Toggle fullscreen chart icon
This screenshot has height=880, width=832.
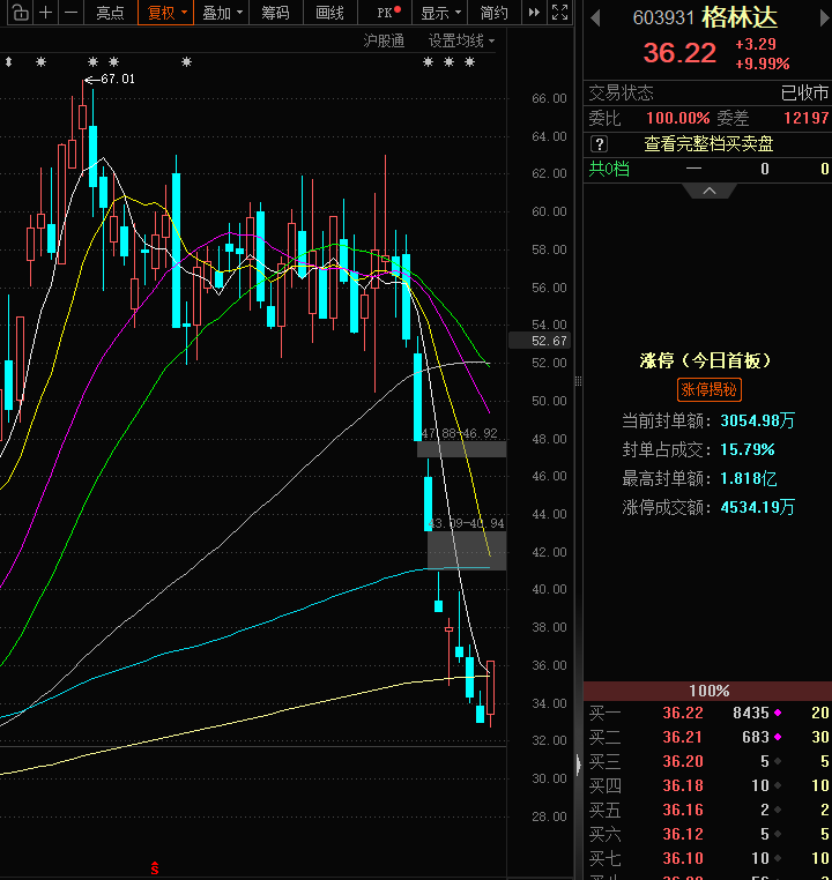[560, 12]
